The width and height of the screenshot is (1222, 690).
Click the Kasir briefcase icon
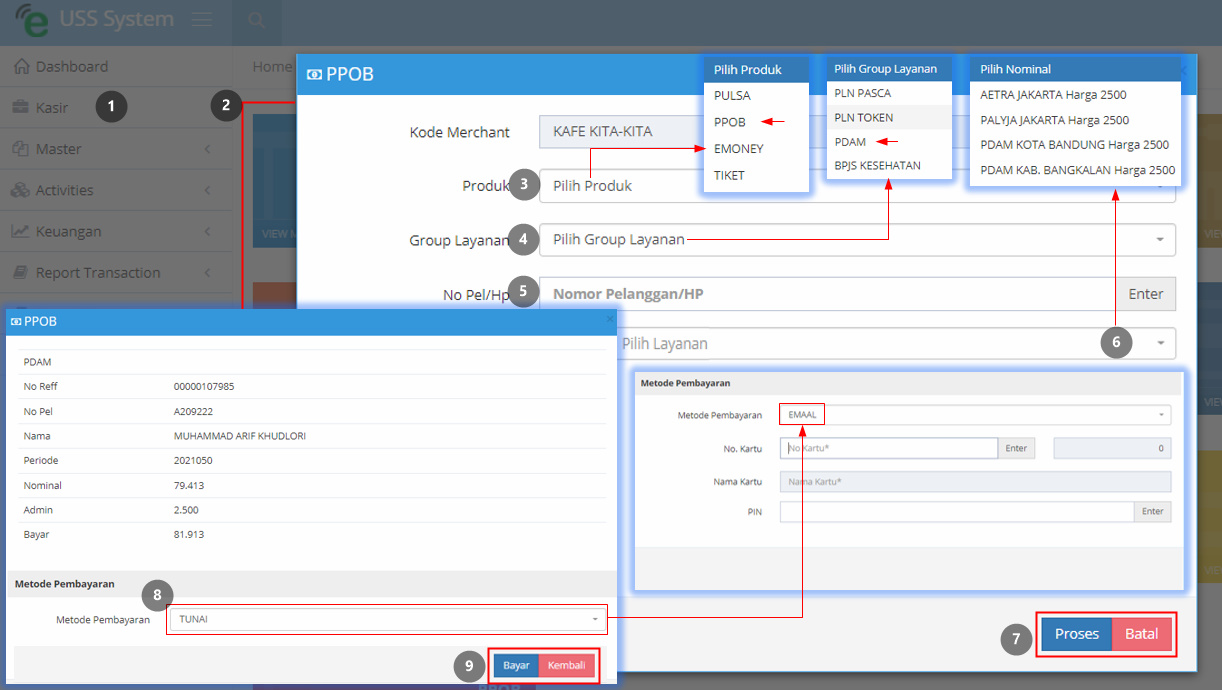pos(21,107)
